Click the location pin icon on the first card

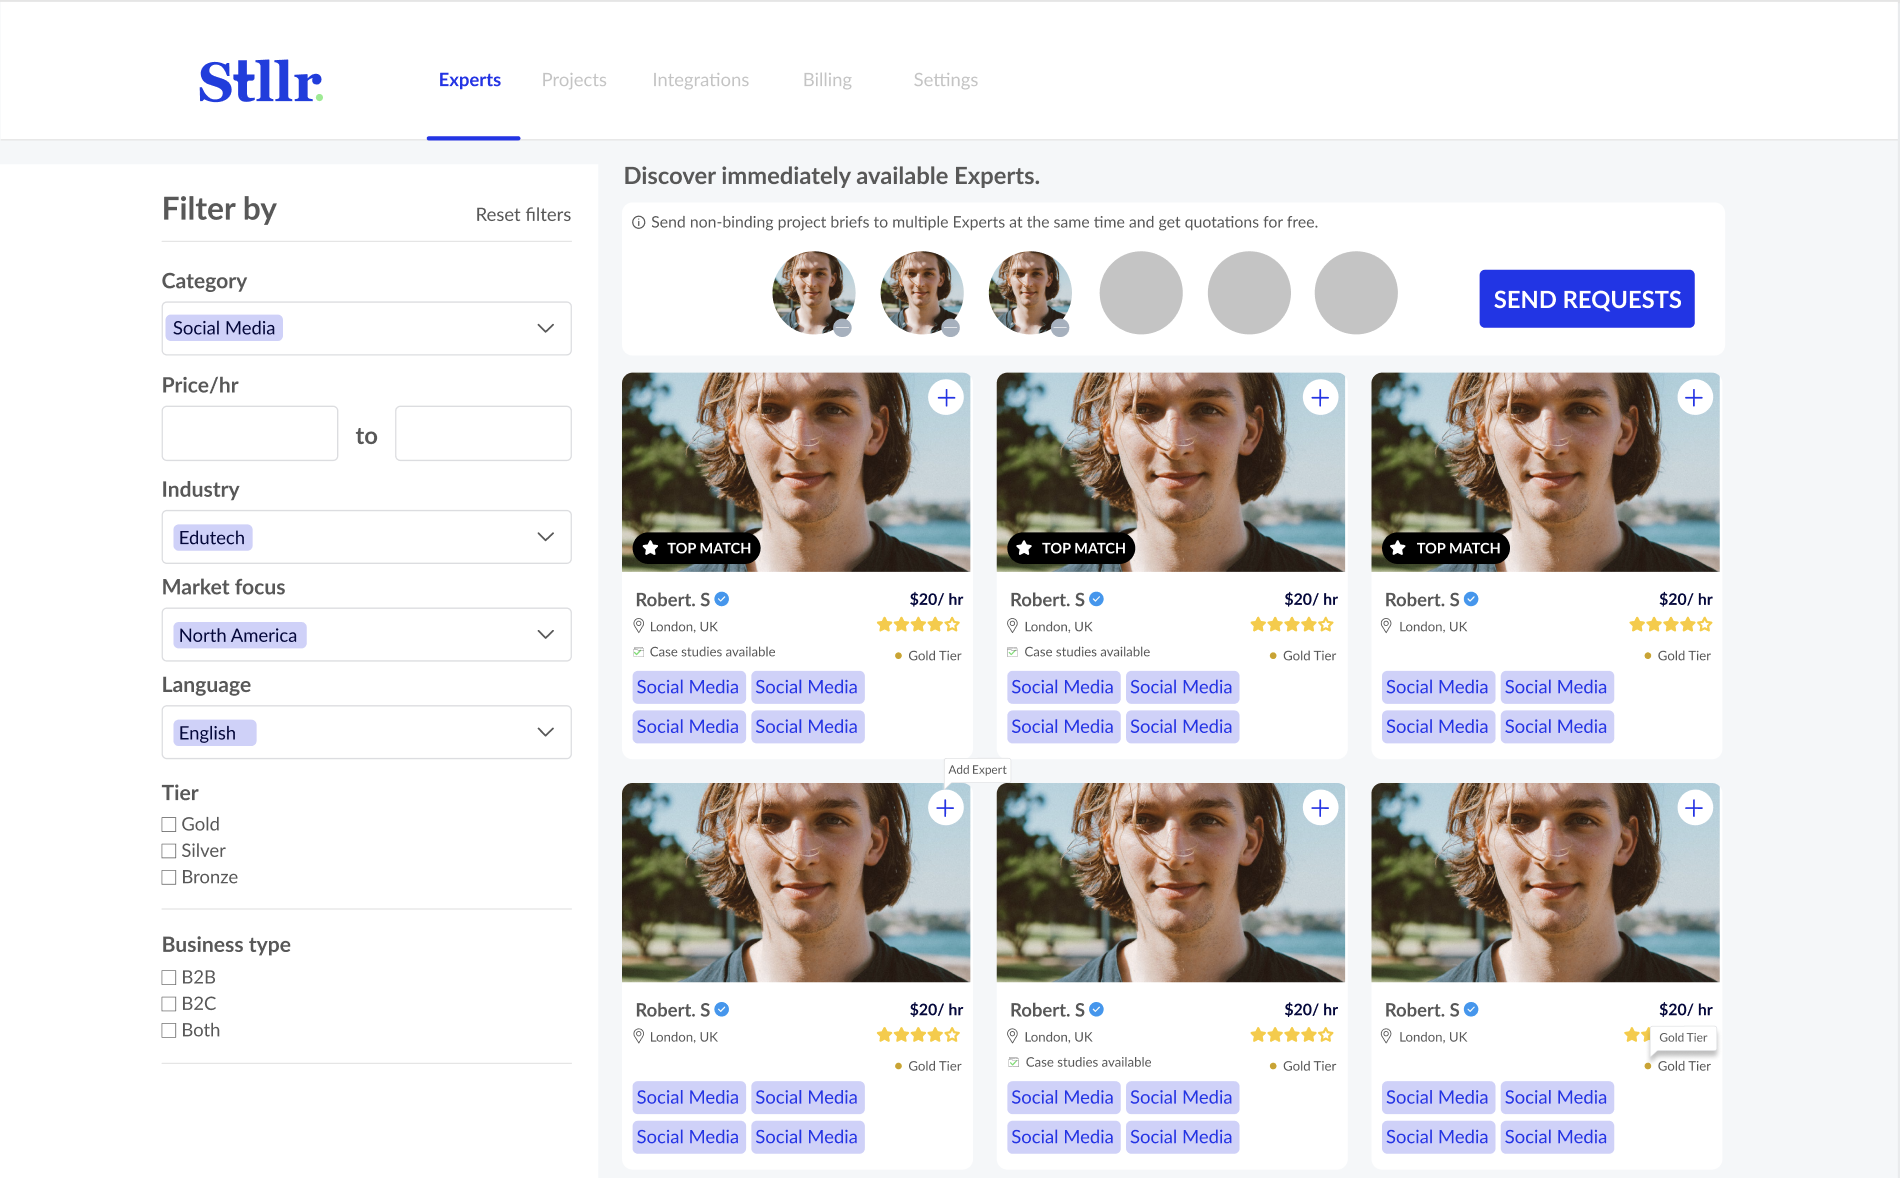click(639, 626)
